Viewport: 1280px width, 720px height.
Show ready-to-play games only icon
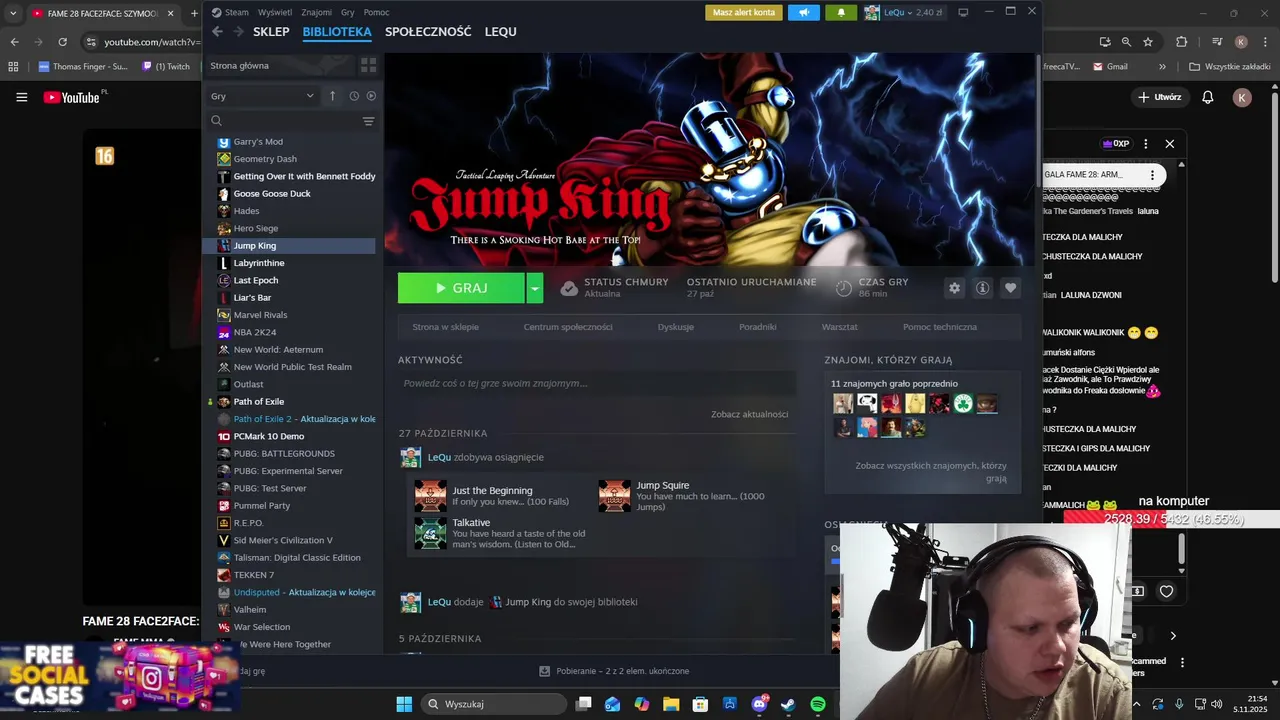click(x=371, y=96)
